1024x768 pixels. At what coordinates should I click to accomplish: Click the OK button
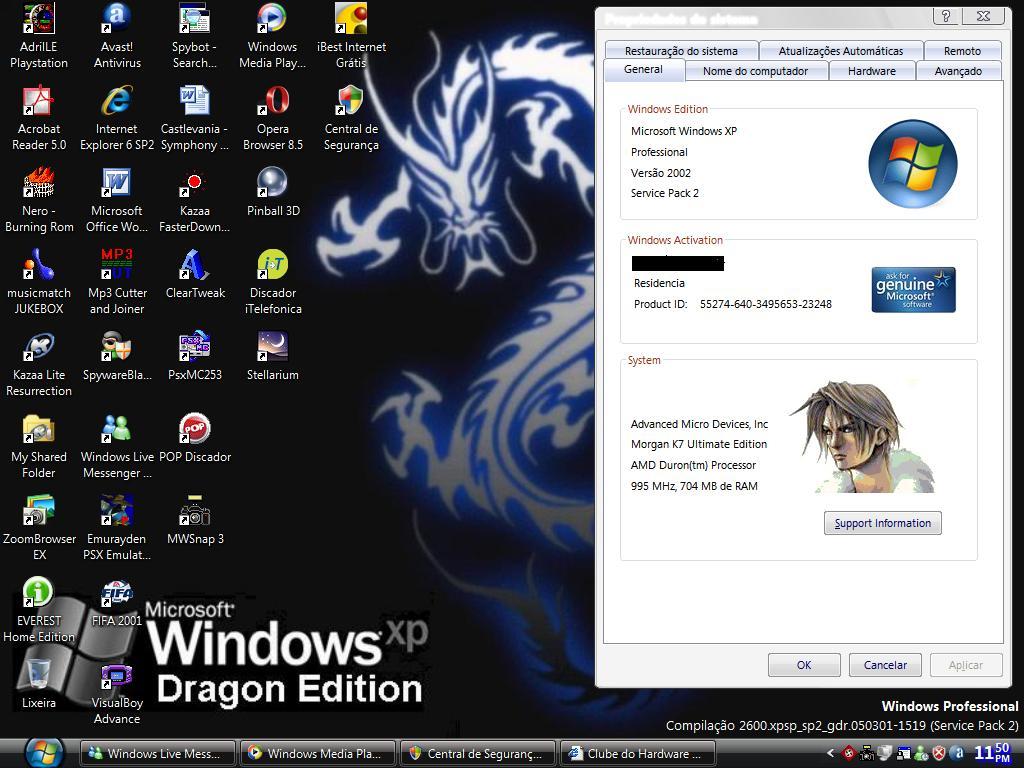click(804, 665)
